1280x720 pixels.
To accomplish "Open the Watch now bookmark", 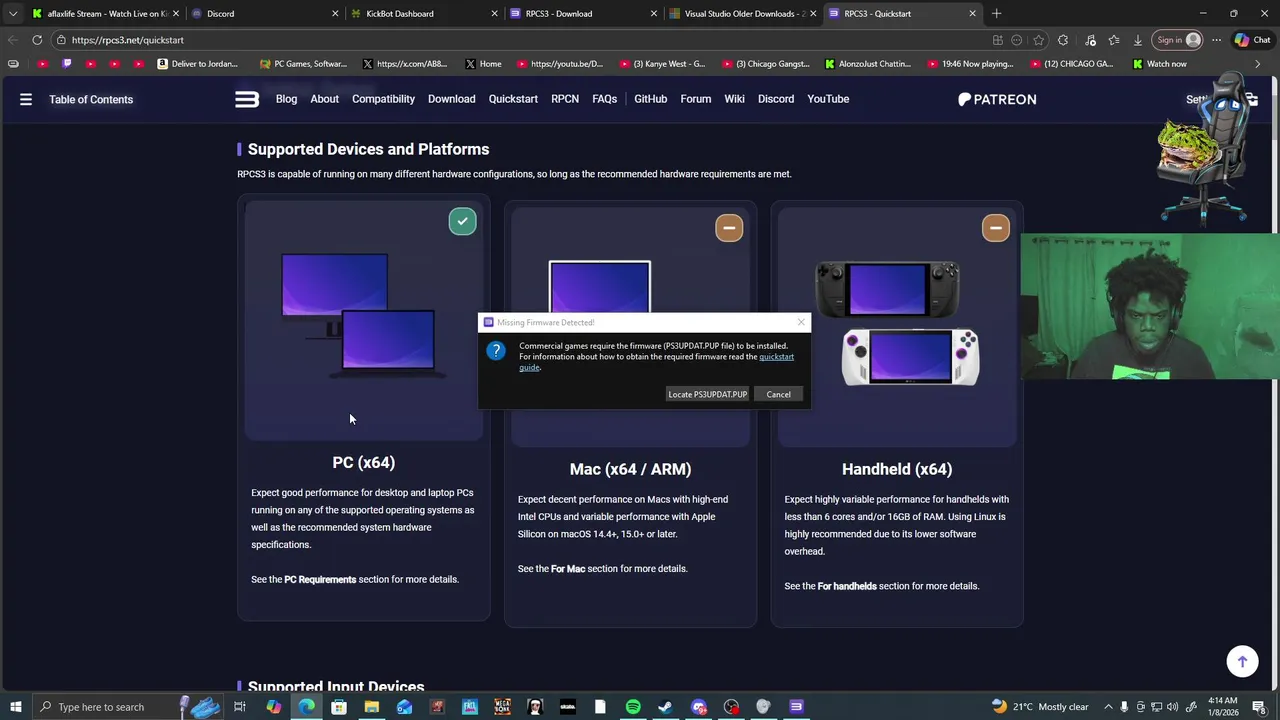I will pos(1160,64).
